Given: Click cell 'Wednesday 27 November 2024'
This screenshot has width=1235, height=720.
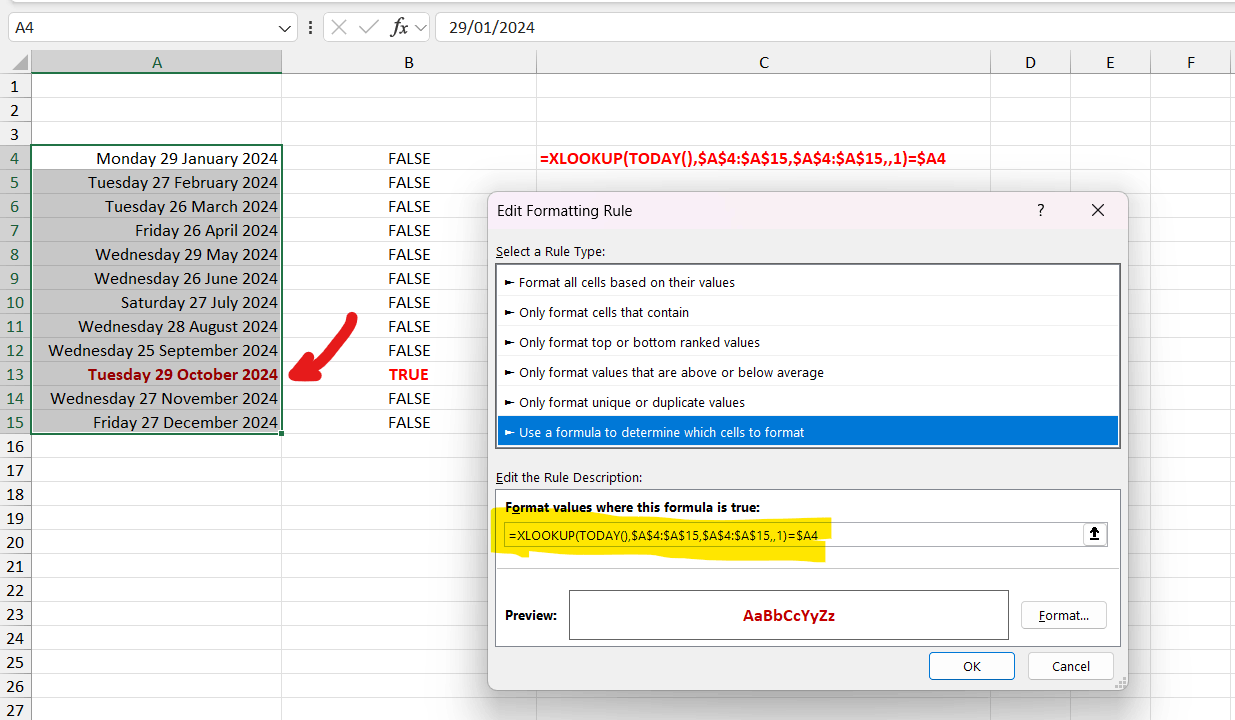Looking at the screenshot, I should (x=157, y=398).
